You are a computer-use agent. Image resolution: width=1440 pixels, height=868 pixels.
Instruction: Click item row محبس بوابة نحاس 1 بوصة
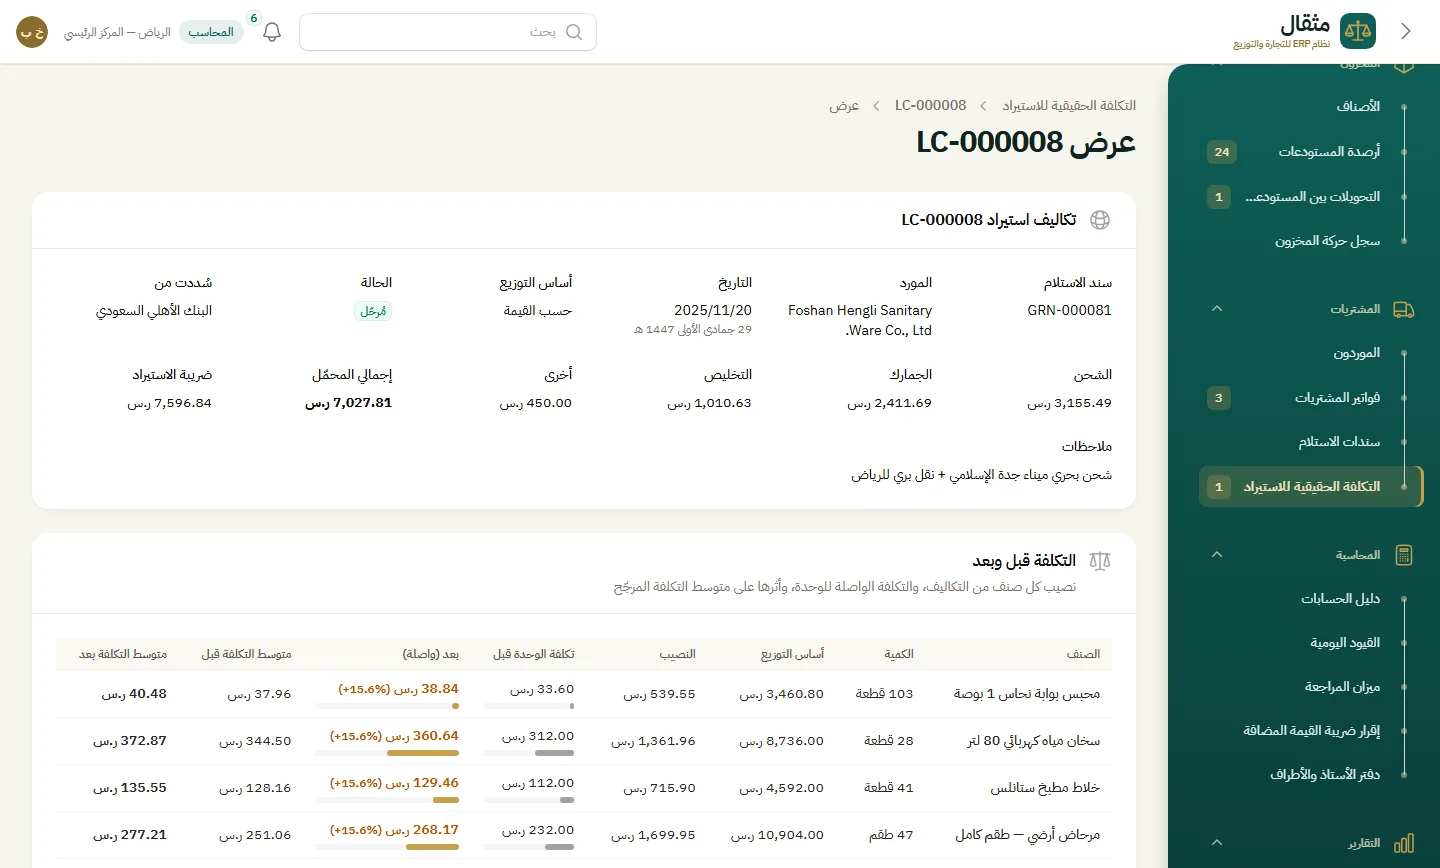[584, 694]
